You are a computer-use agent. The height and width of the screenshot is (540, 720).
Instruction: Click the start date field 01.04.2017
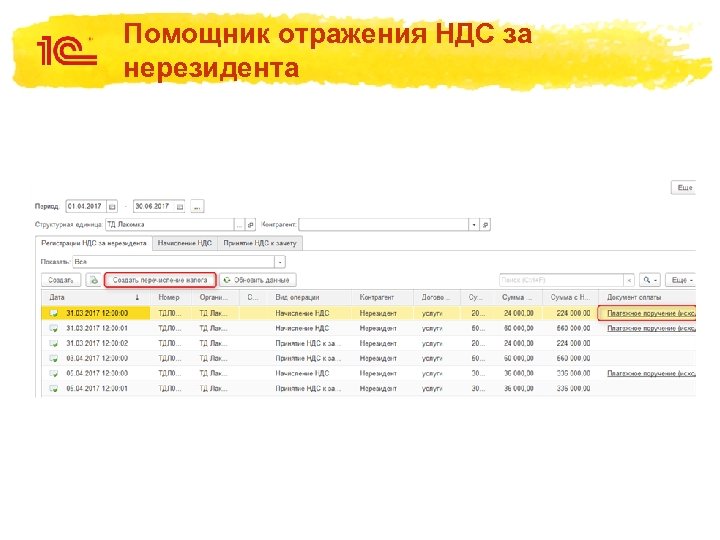(86, 207)
